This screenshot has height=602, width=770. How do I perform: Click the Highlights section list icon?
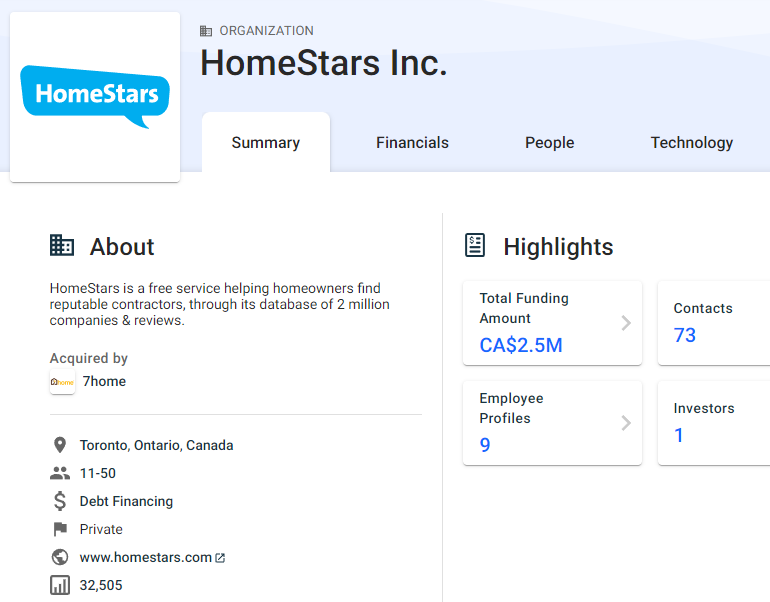476,246
